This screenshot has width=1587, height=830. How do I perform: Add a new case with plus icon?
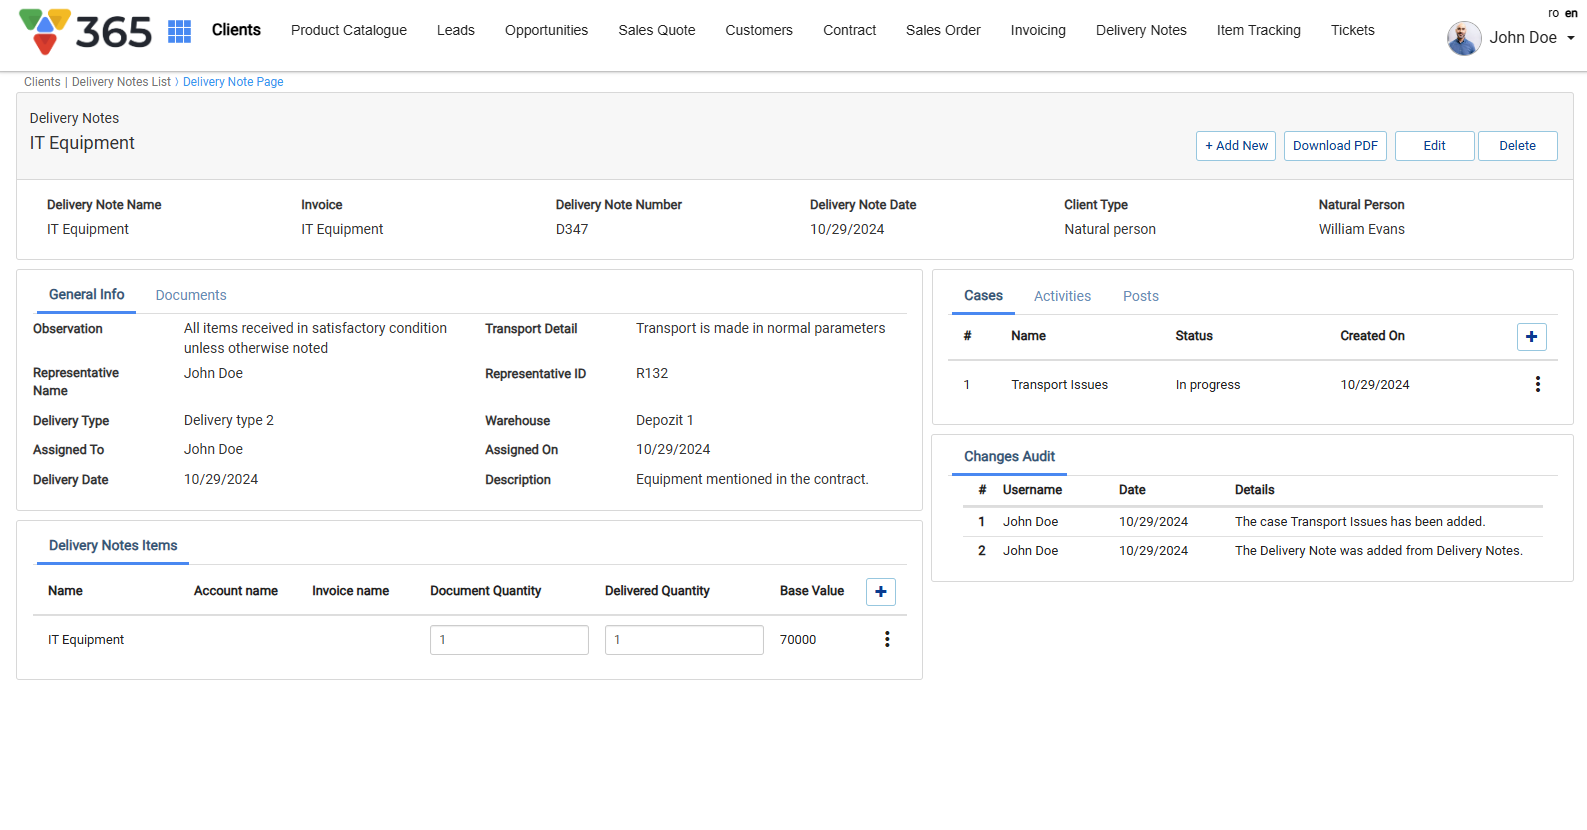[x=1531, y=337]
